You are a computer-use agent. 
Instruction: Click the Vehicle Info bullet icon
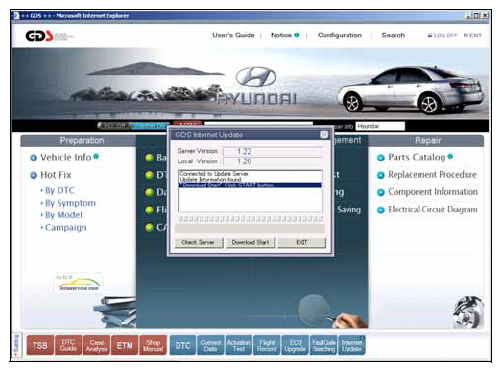click(x=33, y=158)
